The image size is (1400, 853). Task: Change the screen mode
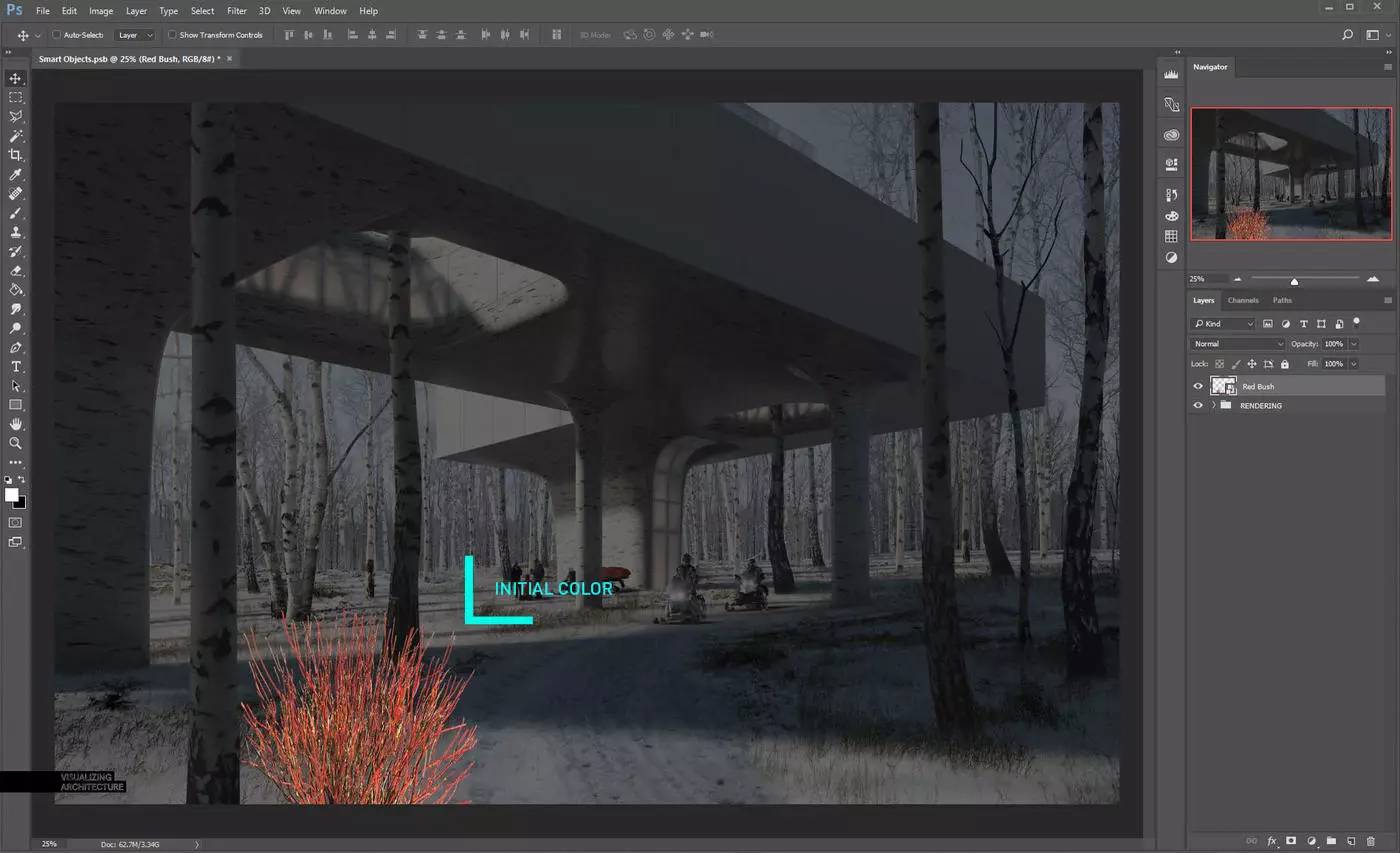click(15, 542)
